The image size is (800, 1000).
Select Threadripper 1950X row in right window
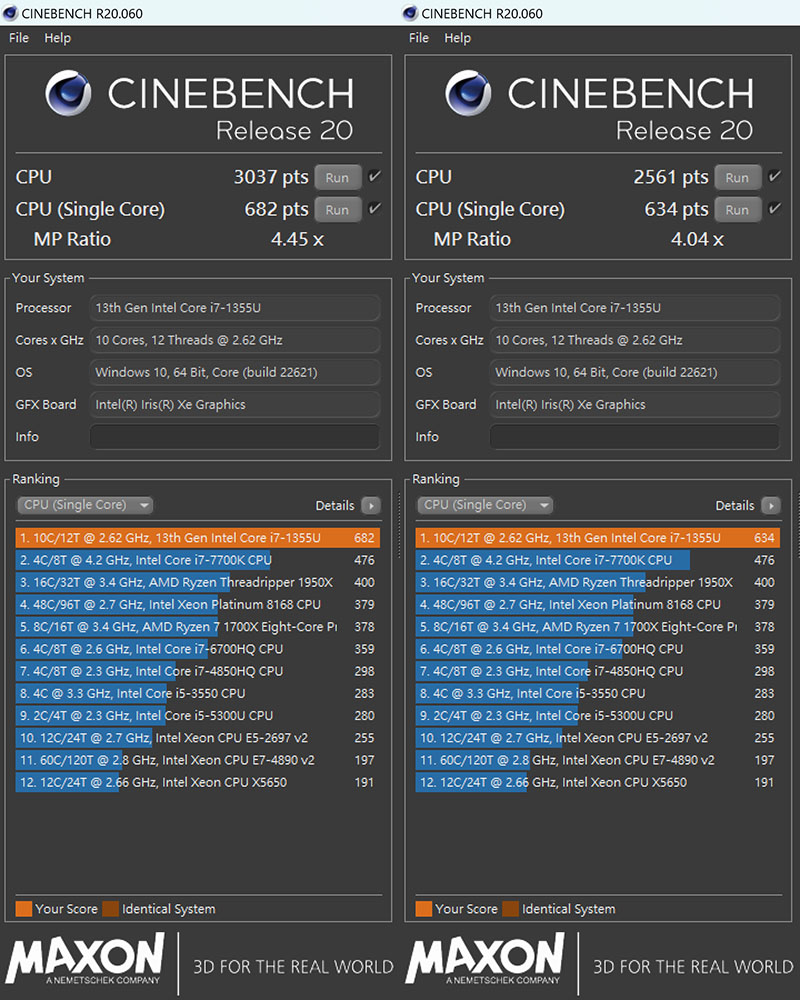point(598,582)
